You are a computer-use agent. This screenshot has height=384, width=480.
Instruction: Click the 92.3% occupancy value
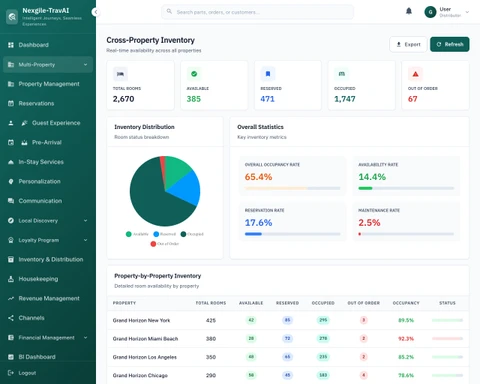pyautogui.click(x=406, y=339)
